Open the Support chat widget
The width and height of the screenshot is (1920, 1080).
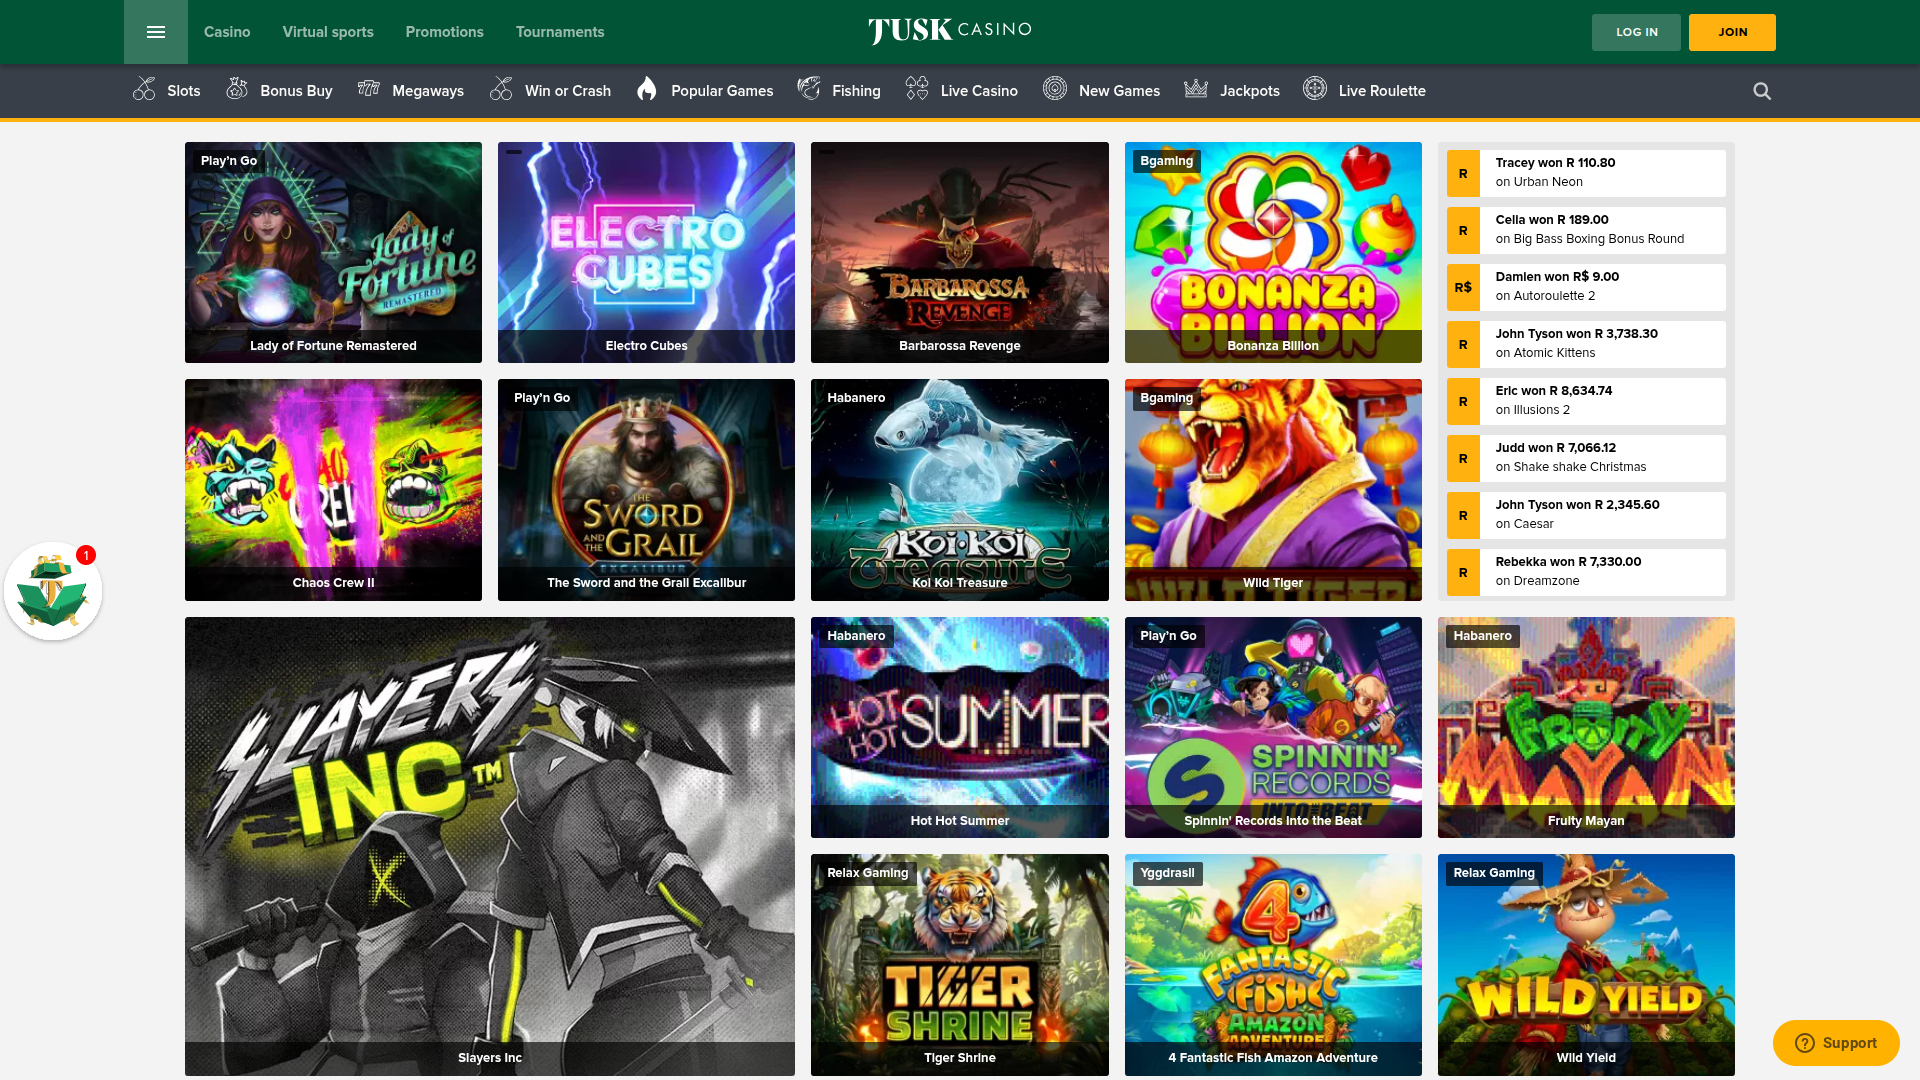coord(1836,1042)
